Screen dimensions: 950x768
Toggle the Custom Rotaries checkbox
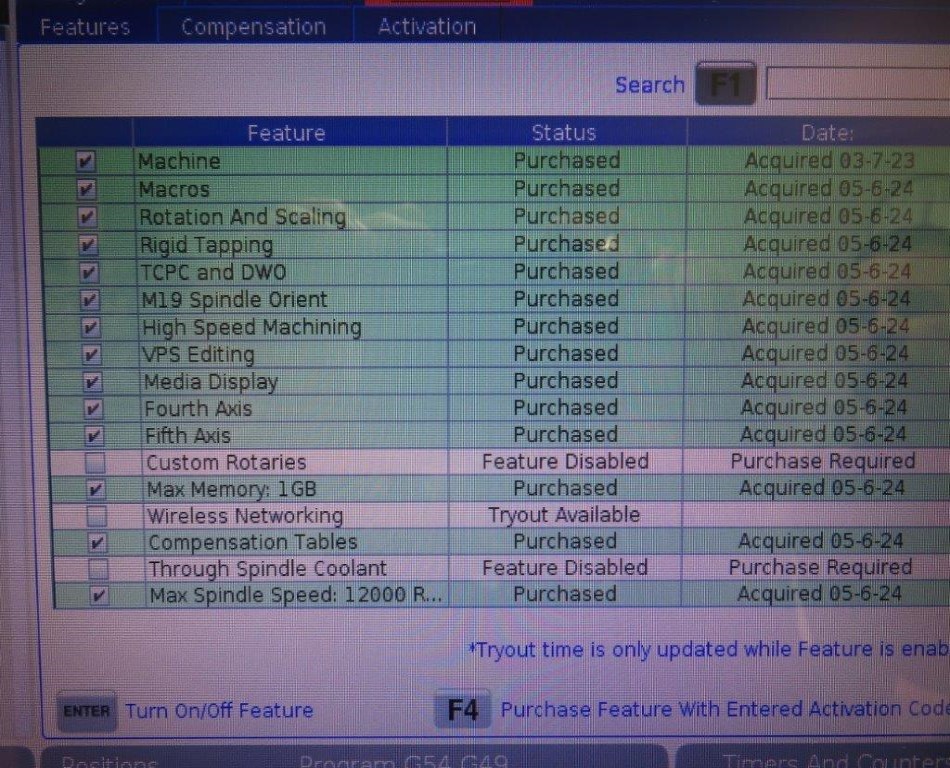95,463
